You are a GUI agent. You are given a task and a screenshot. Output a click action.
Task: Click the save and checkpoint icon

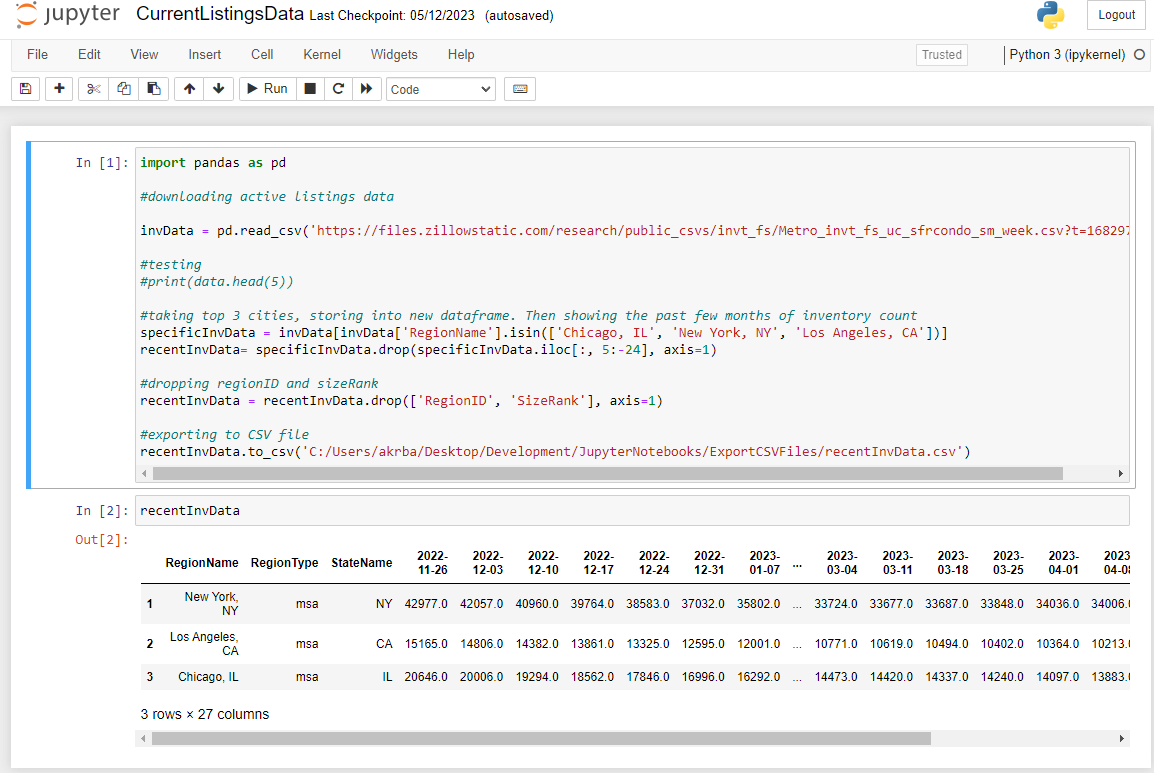pos(25,89)
